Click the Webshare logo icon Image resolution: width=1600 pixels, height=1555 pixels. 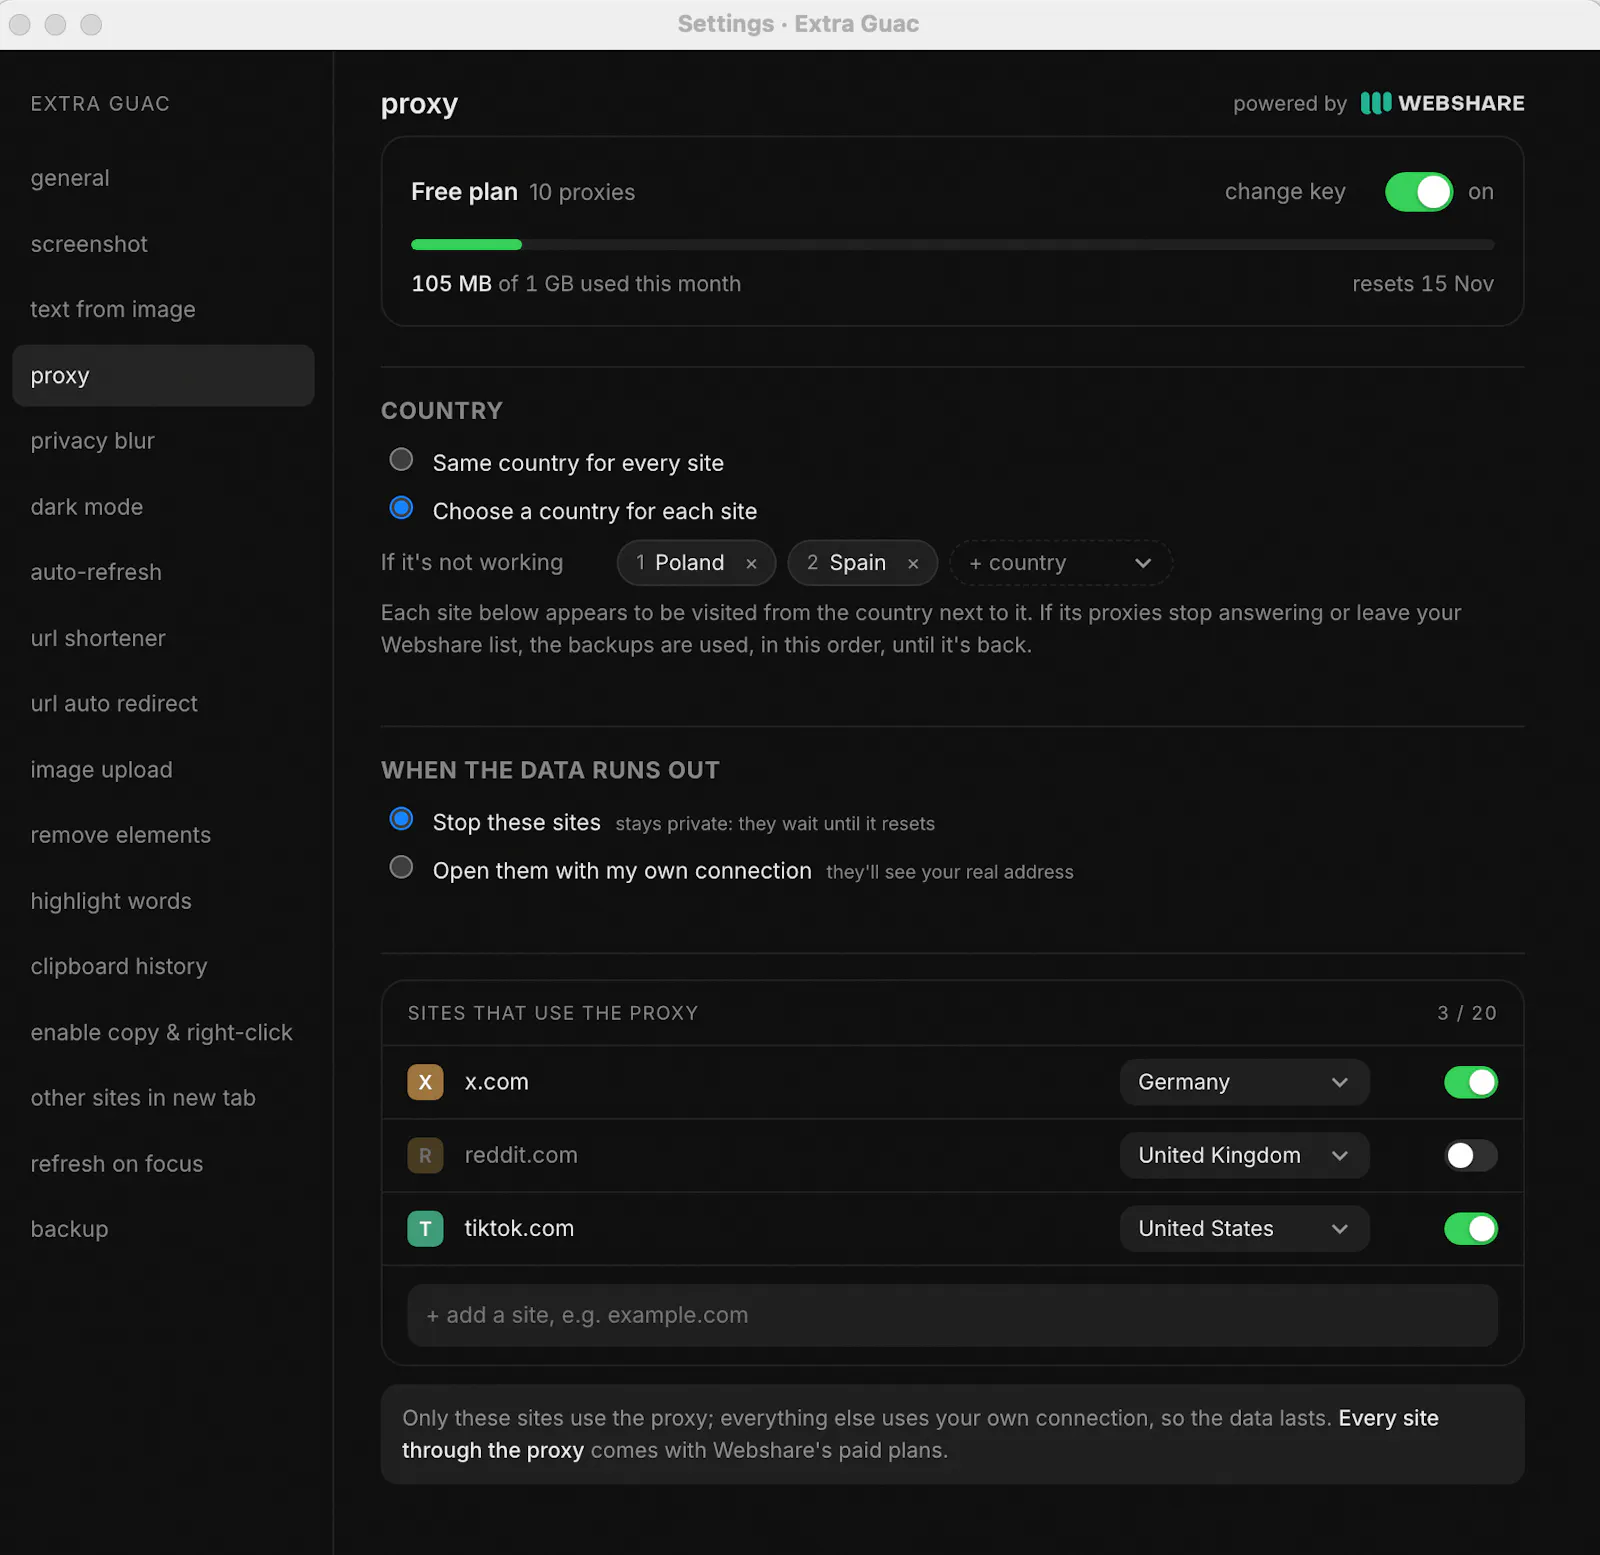click(1376, 103)
